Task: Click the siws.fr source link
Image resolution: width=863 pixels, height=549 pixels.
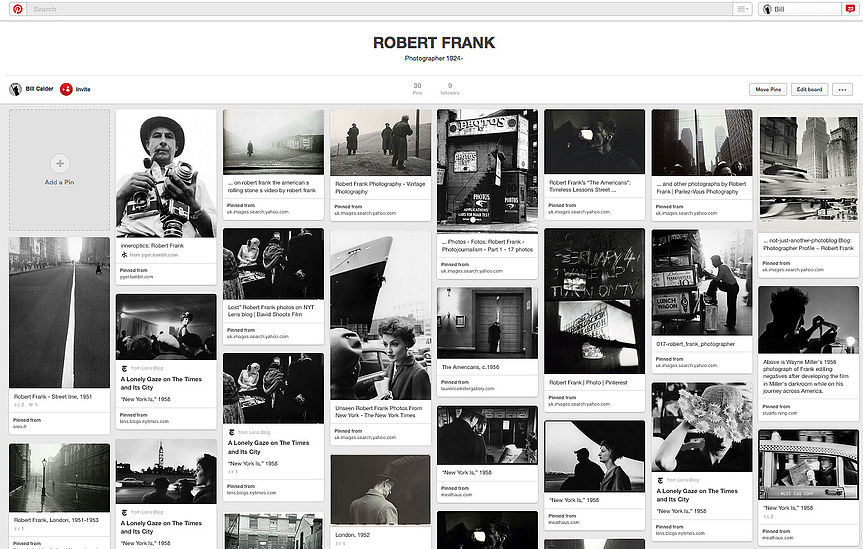Action: click(20, 426)
